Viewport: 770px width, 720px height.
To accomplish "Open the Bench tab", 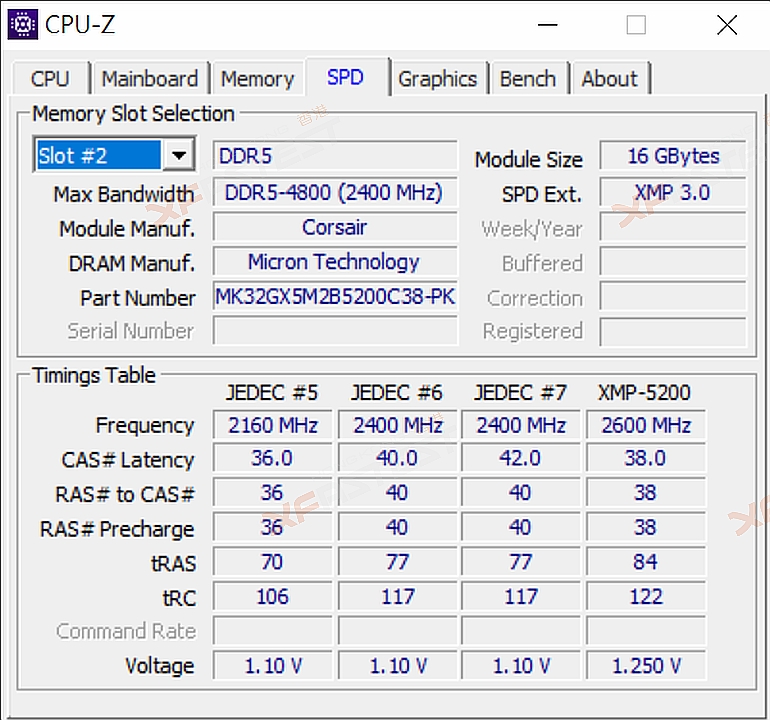I will [x=528, y=79].
